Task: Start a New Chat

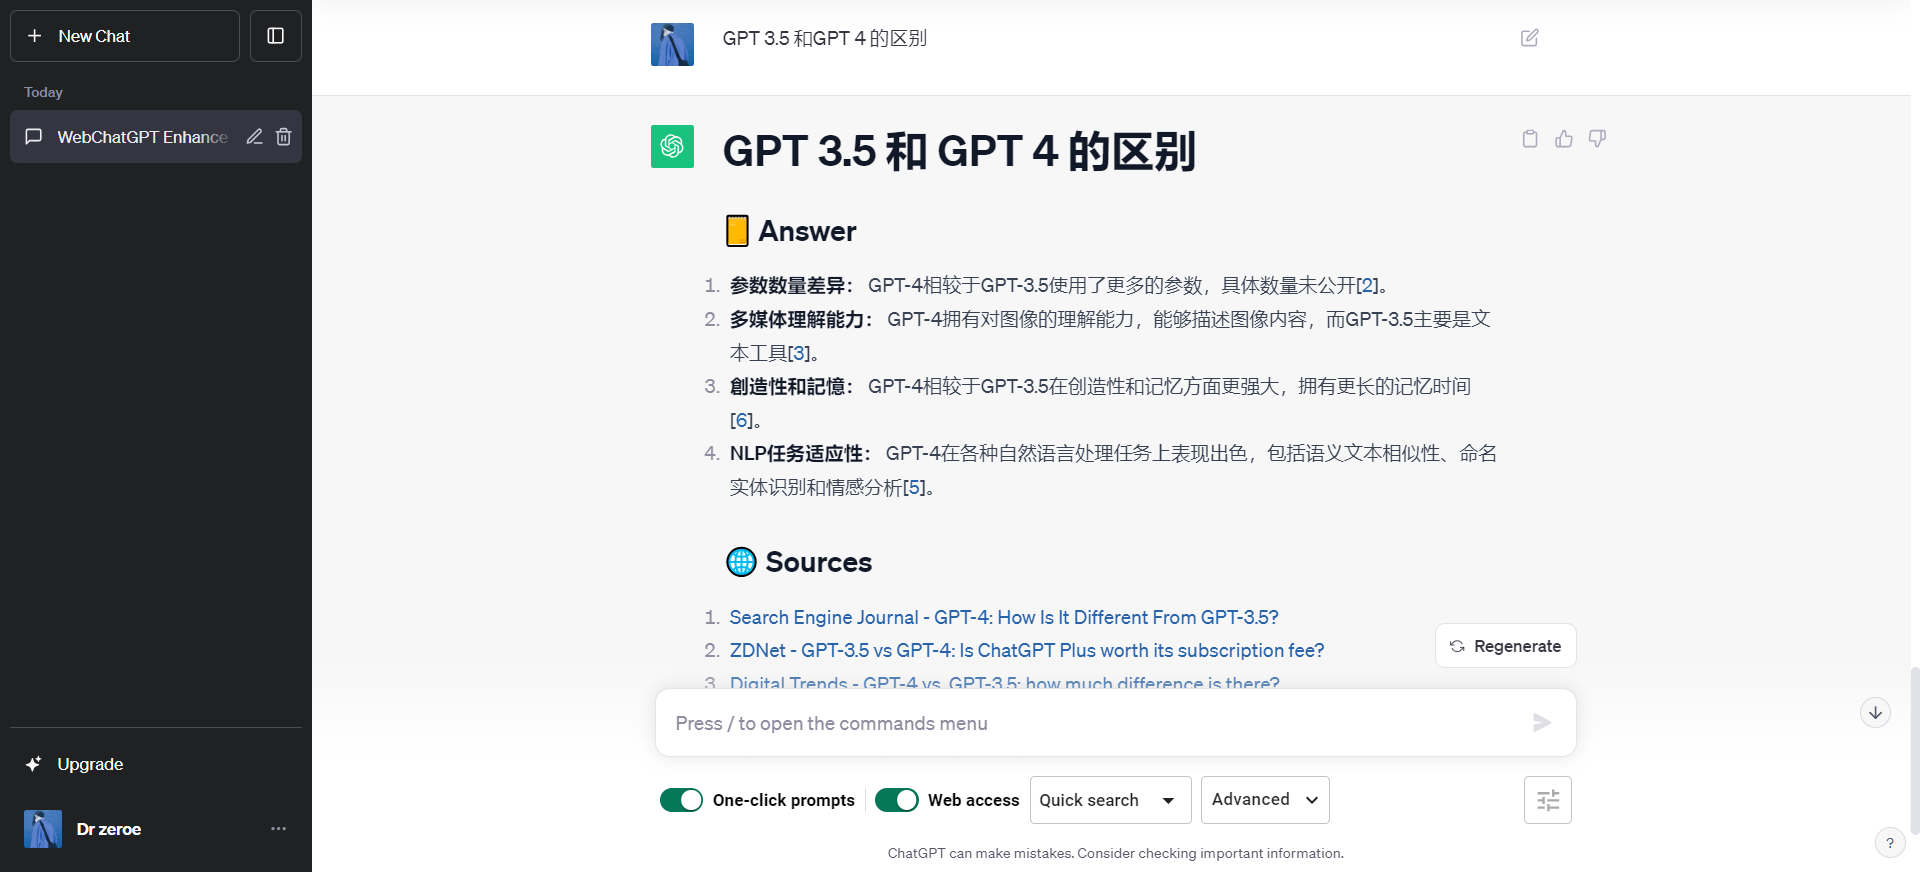Action: pyautogui.click(x=125, y=36)
